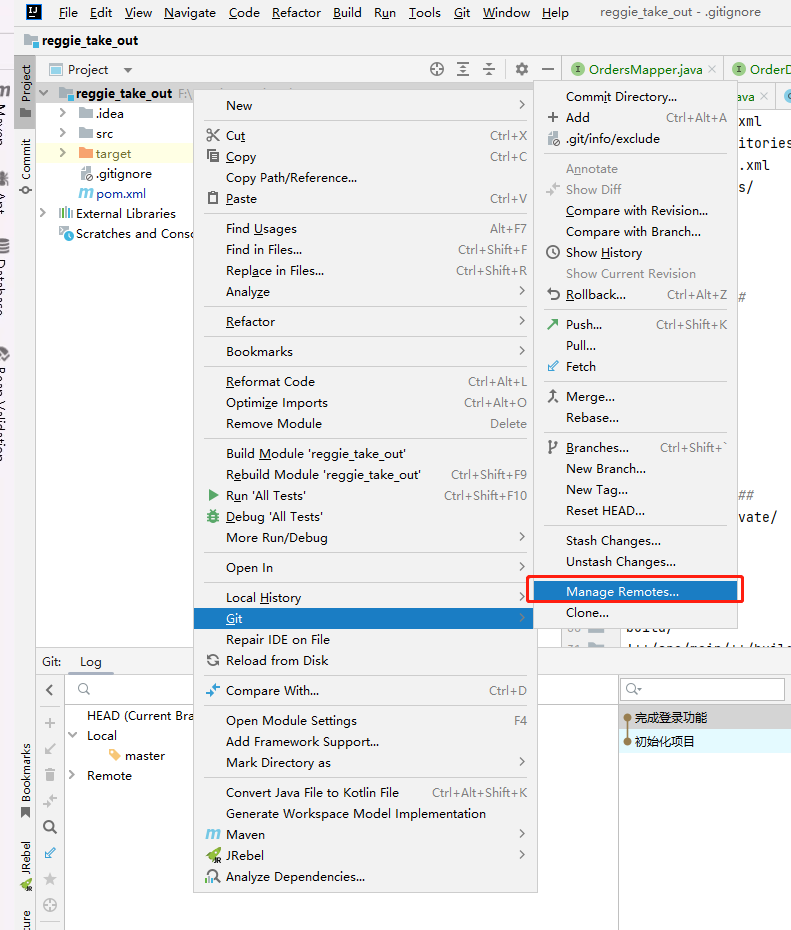Click Fetch in Git submenu

coord(635,367)
